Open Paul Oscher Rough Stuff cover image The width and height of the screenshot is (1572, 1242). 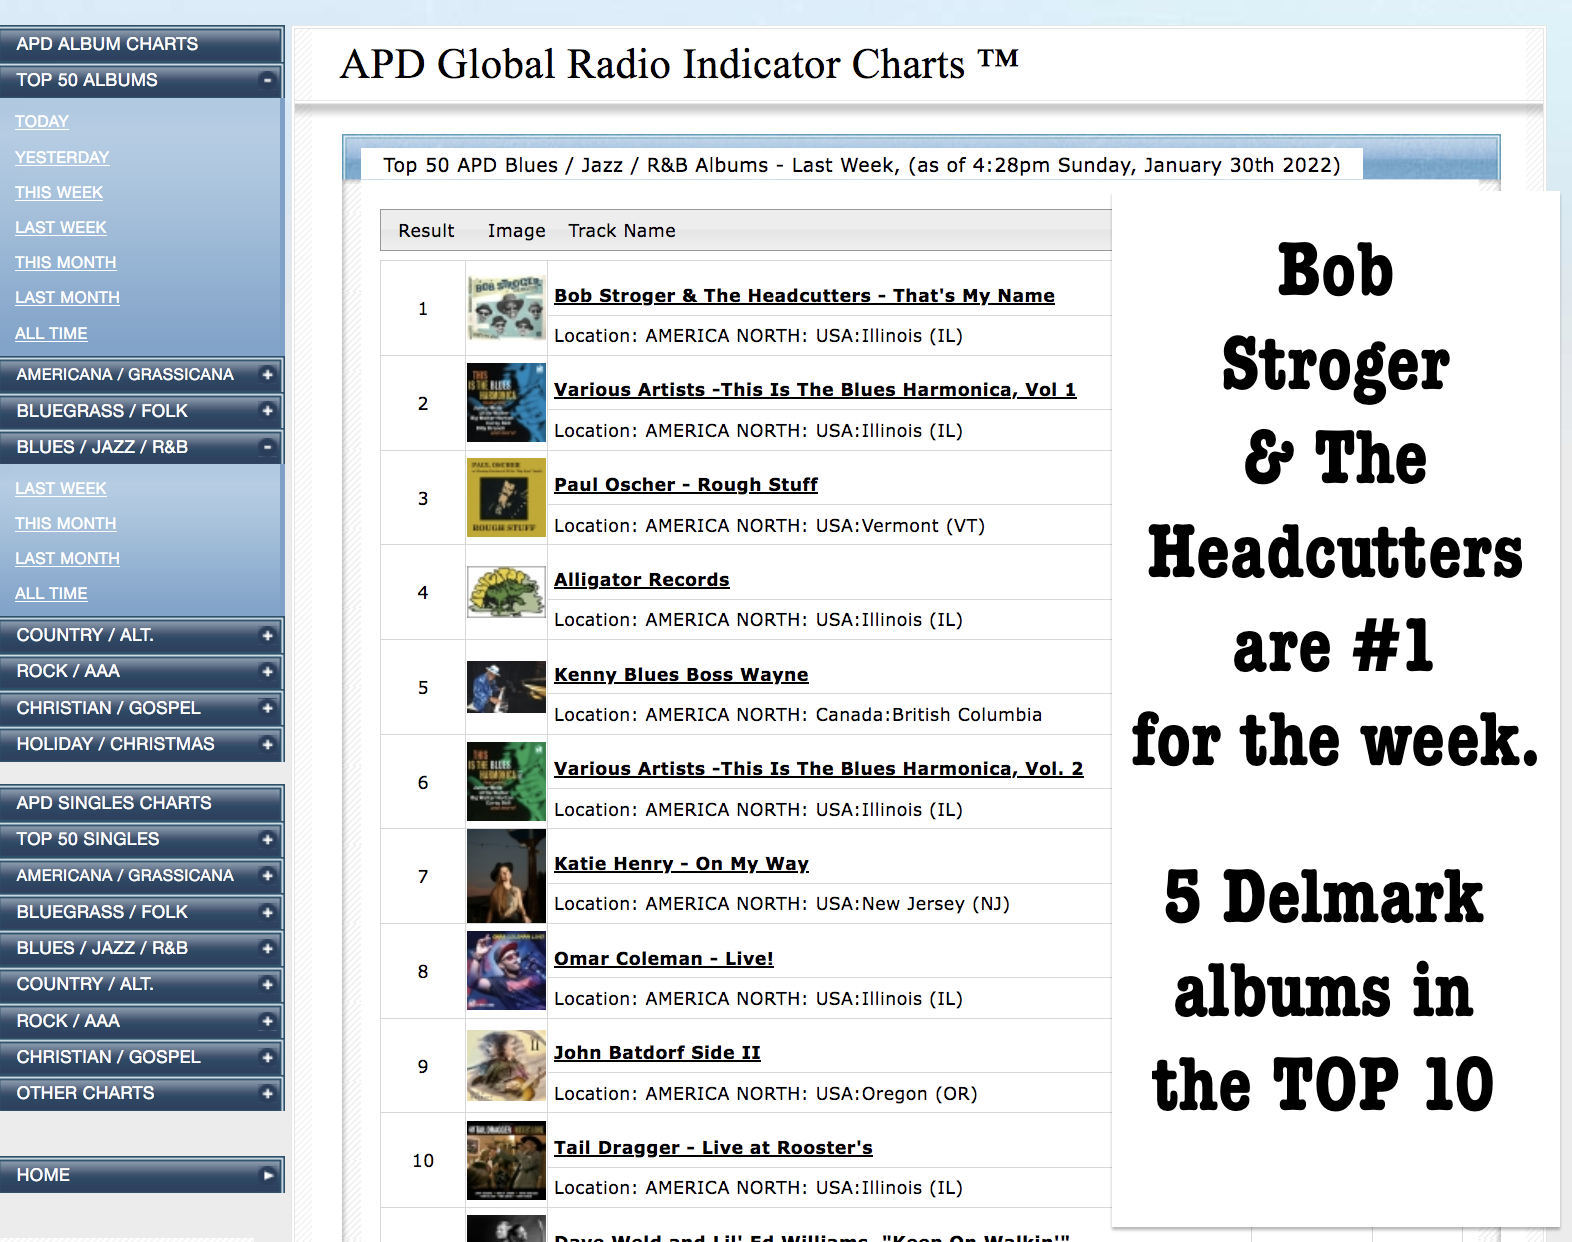[x=506, y=497]
